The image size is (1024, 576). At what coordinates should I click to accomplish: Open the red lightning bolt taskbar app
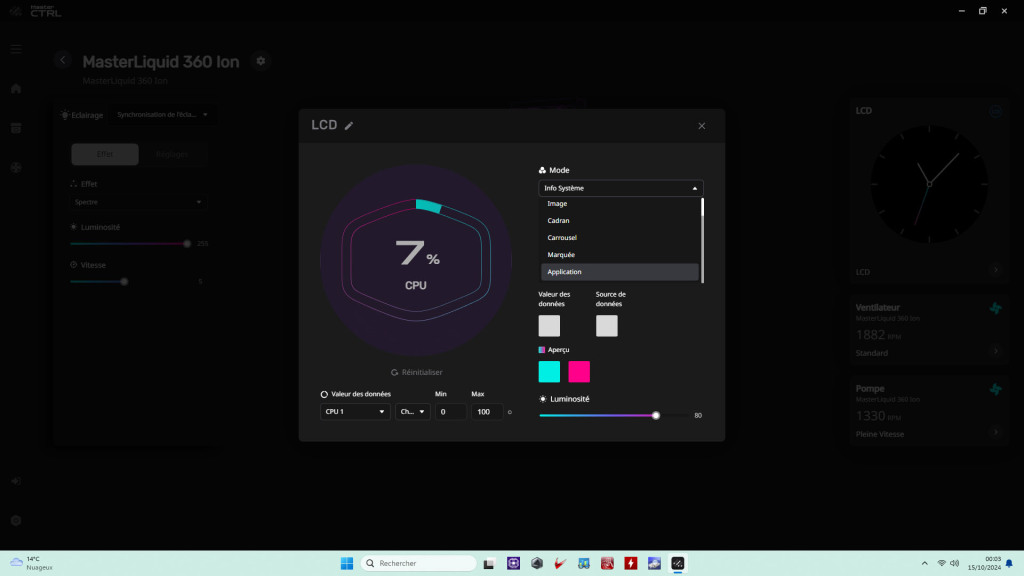pyautogui.click(x=631, y=563)
